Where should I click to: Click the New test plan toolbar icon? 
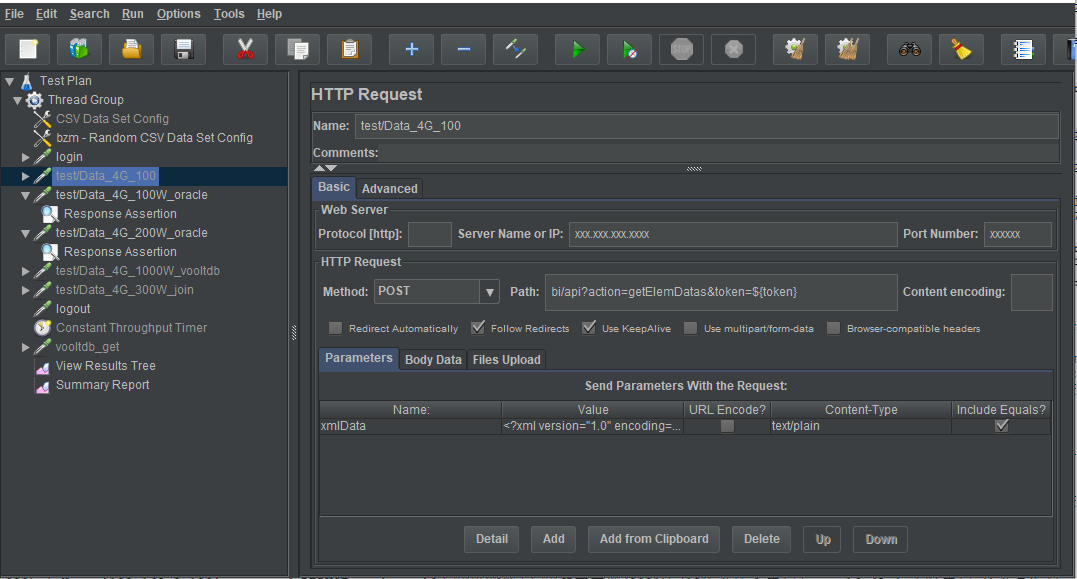(x=28, y=49)
